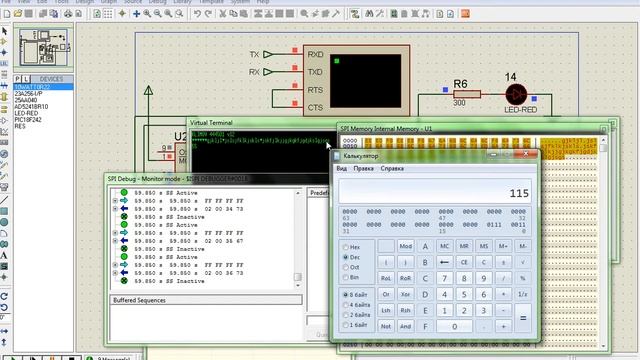Click calculator CE button
Viewport: 640px width, 360px height.
pos(464,262)
